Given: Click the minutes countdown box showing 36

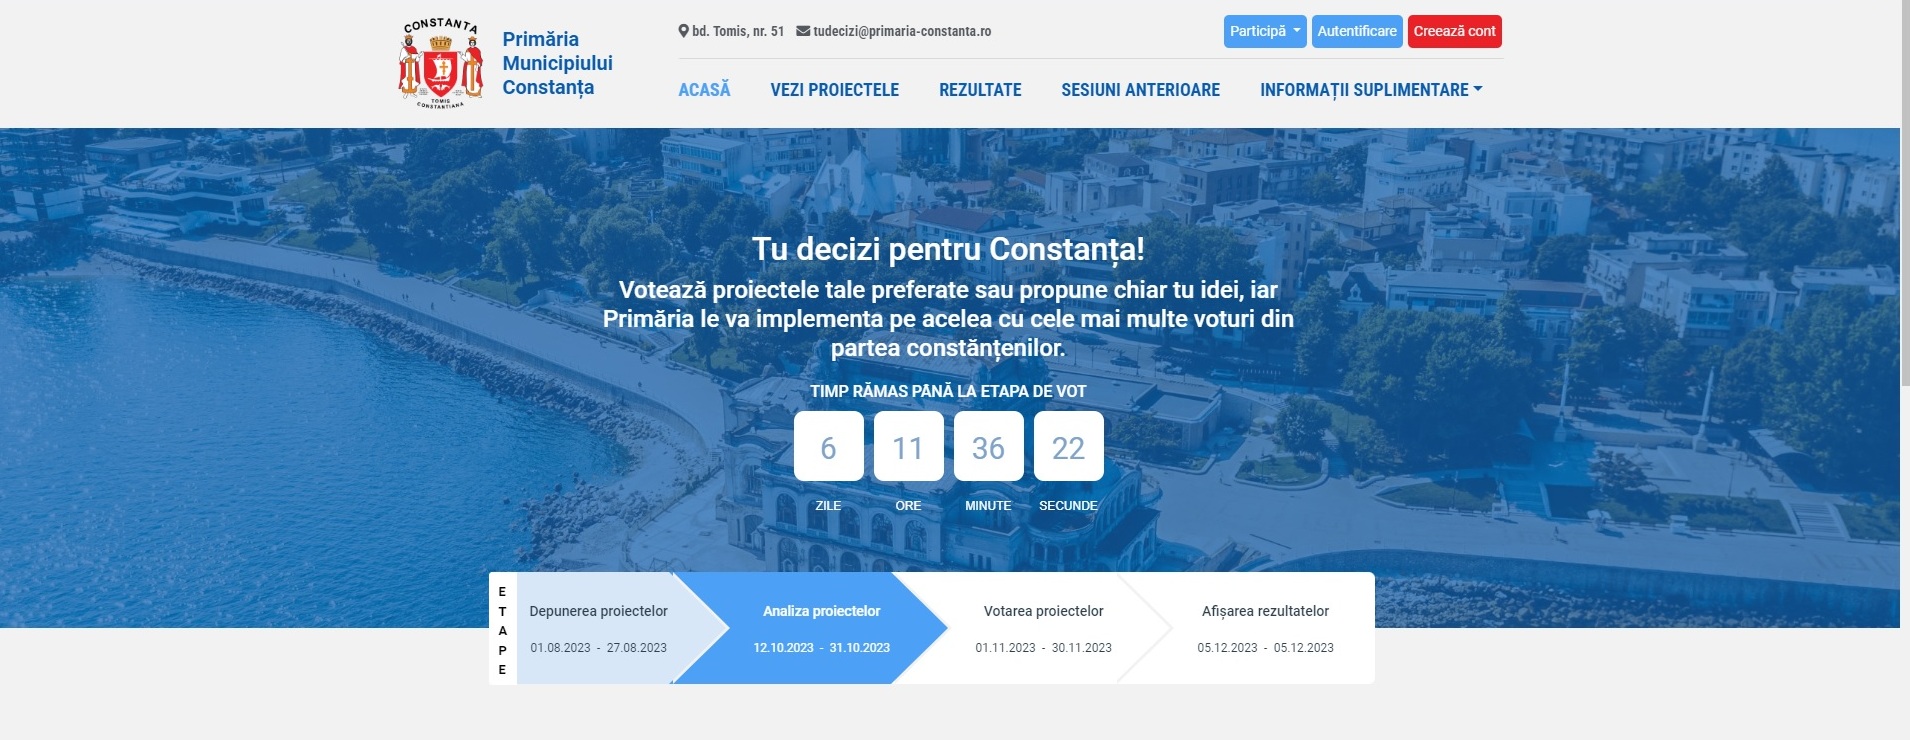Looking at the screenshot, I should pyautogui.click(x=988, y=446).
